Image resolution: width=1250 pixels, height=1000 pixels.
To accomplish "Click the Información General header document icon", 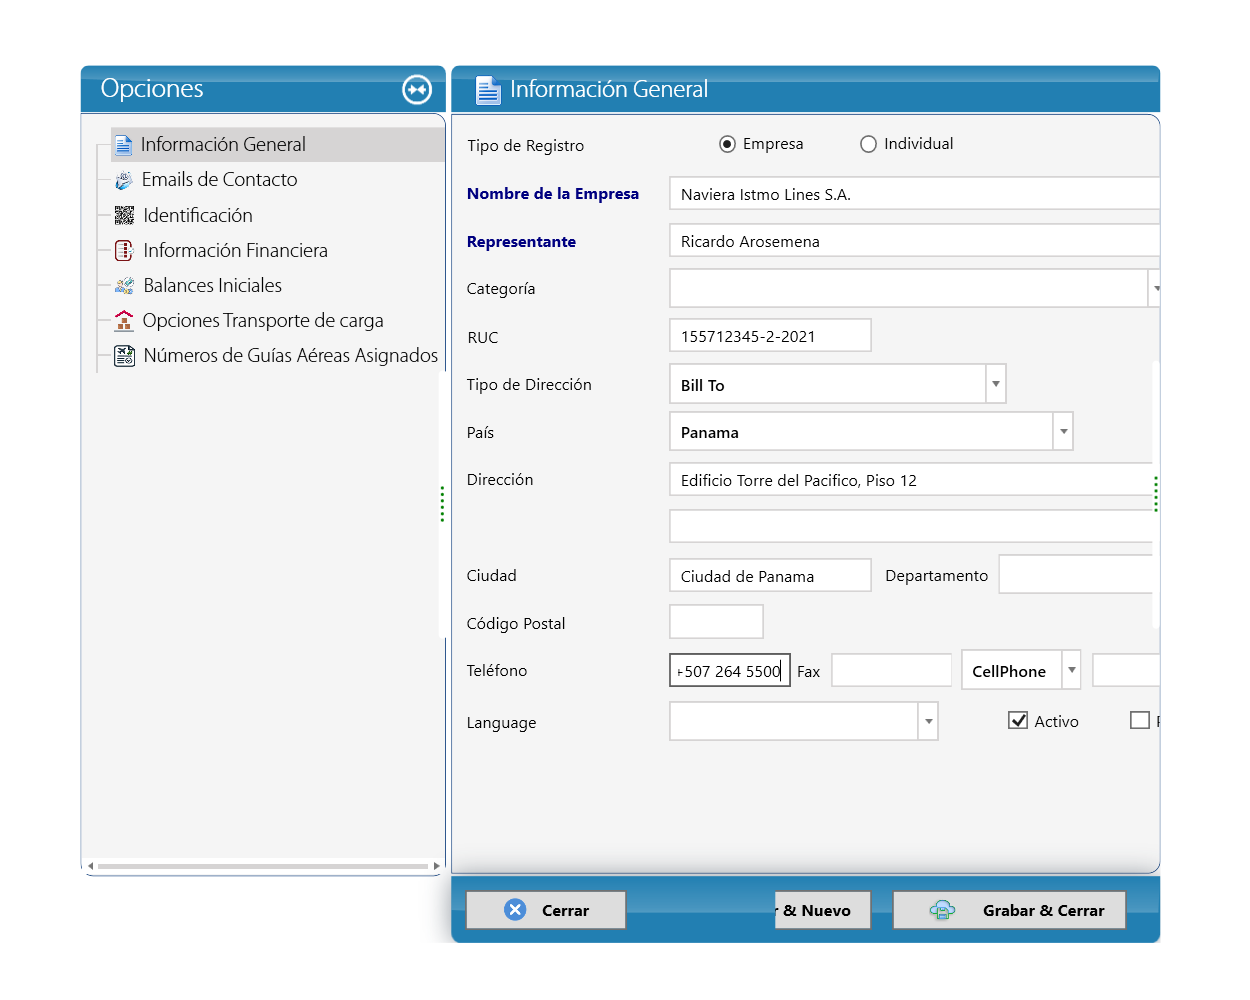I will coord(488,90).
